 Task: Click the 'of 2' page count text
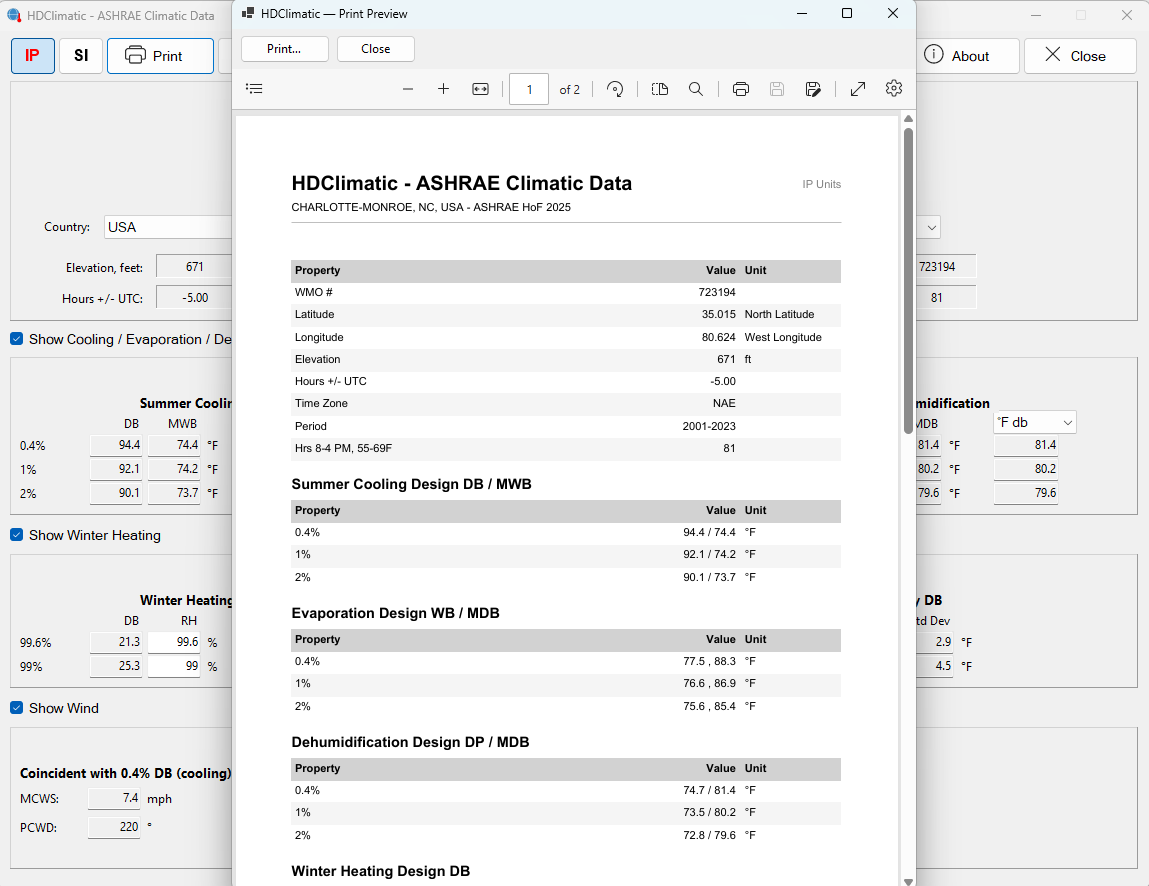point(569,89)
